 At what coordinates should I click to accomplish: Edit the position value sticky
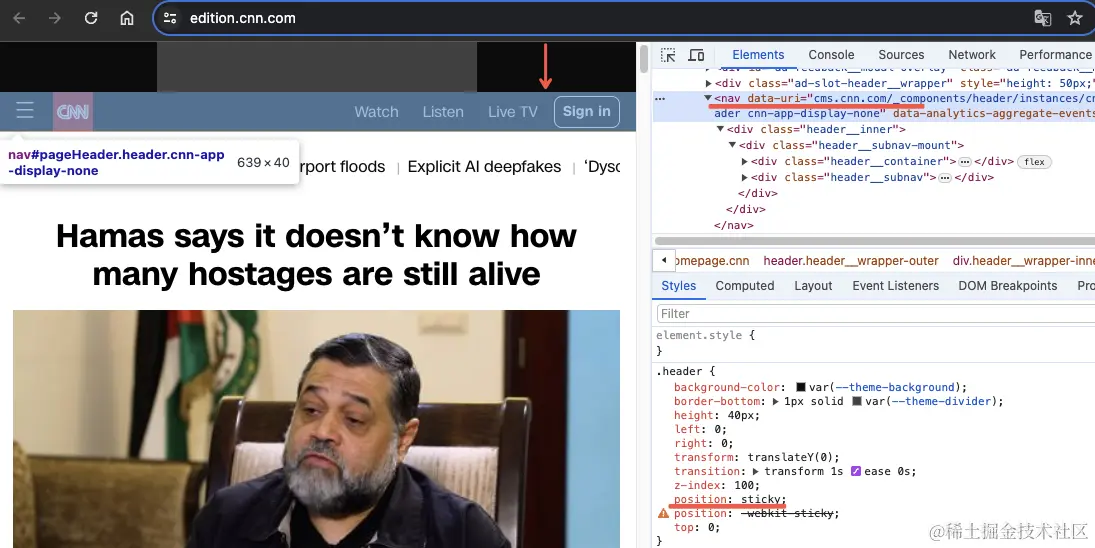click(x=760, y=499)
